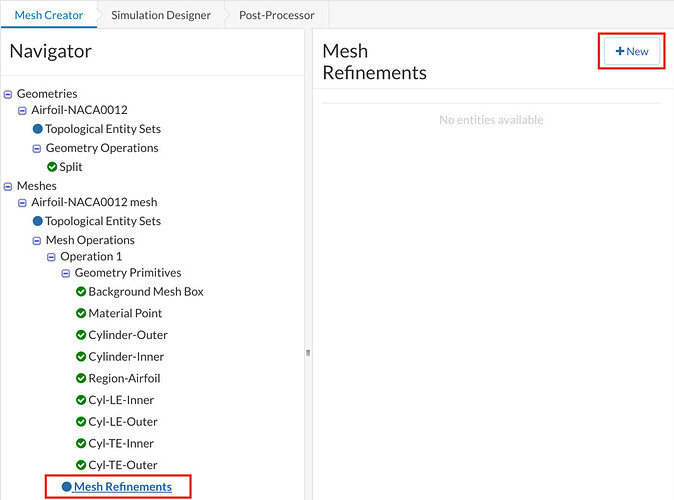This screenshot has width=674, height=500.
Task: Open the Mesh Refinements link
Action: [122, 487]
